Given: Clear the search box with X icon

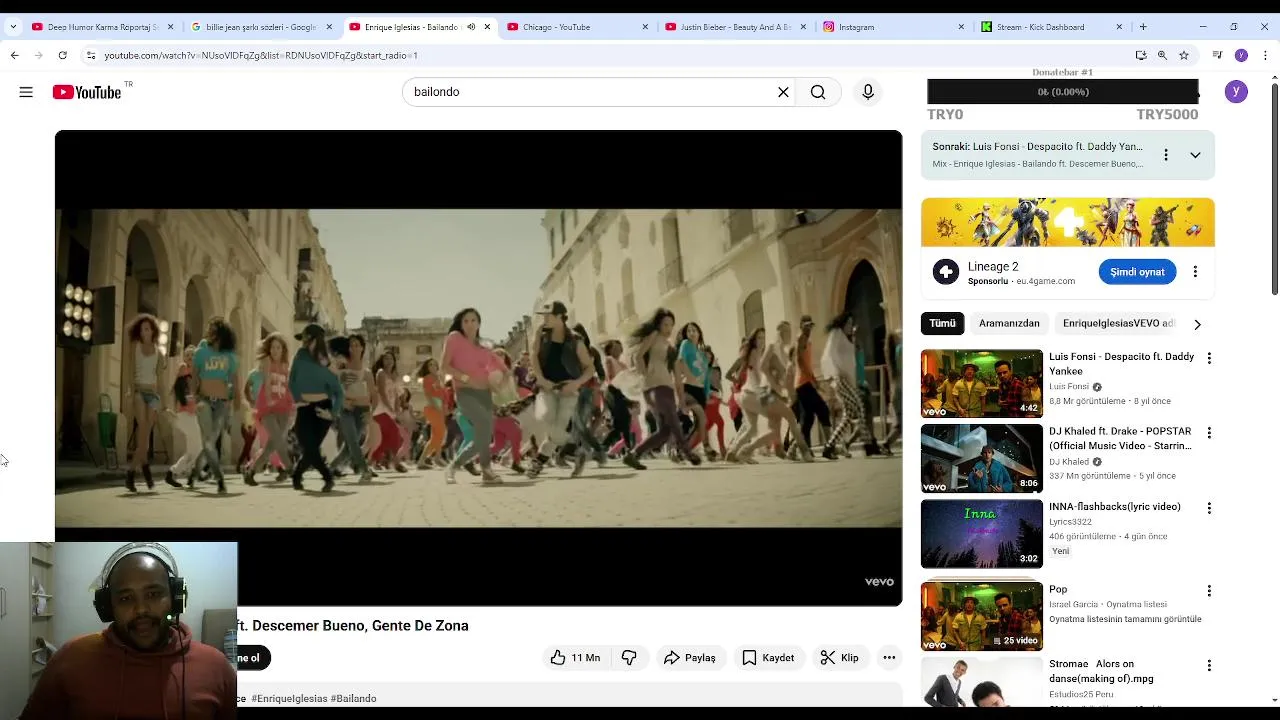Looking at the screenshot, I should (783, 92).
